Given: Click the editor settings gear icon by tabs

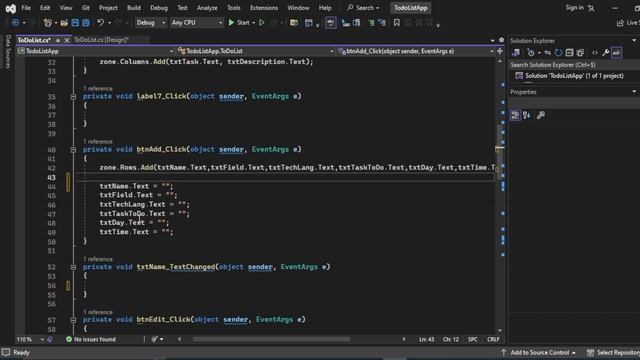Looking at the screenshot, I should pyautogui.click(x=502, y=40).
